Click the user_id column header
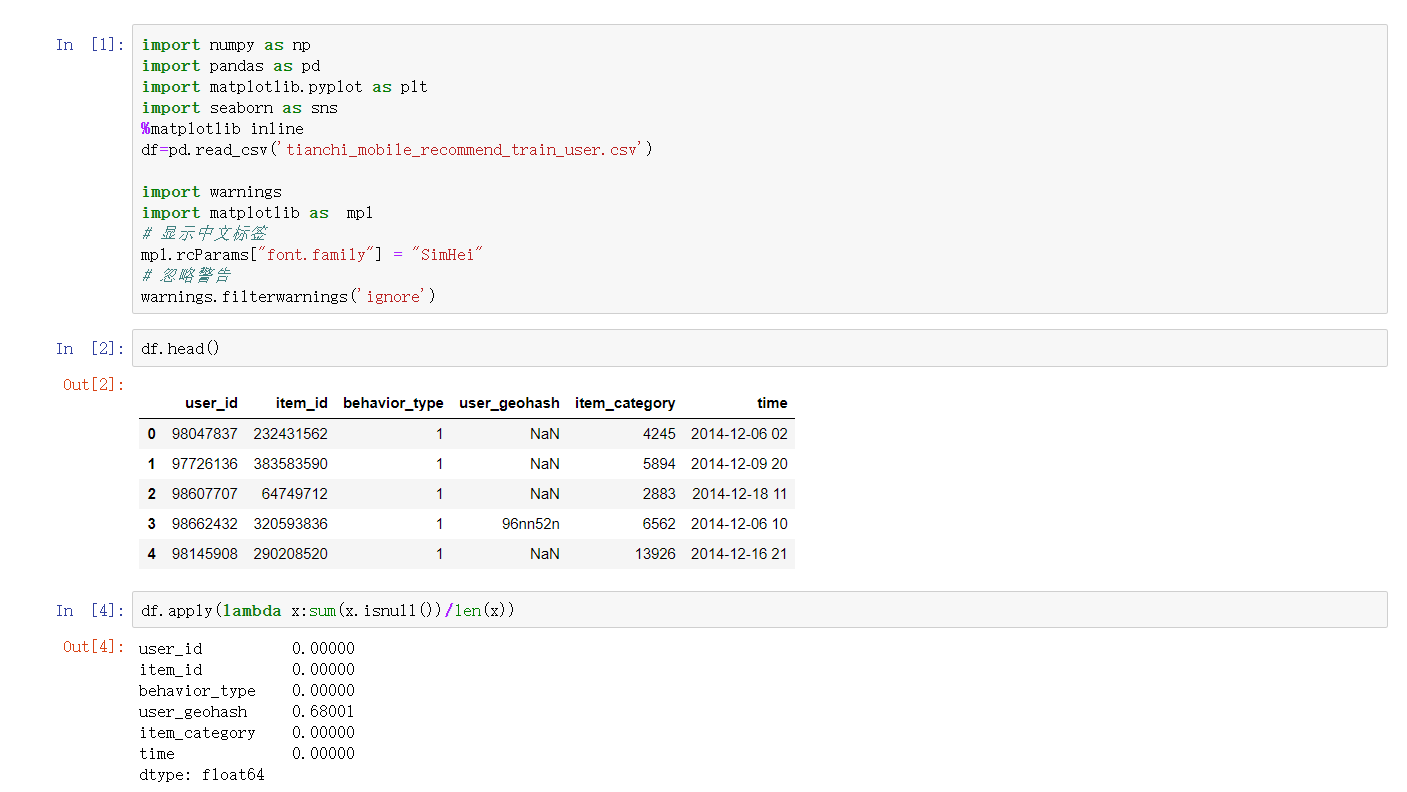 click(211, 403)
